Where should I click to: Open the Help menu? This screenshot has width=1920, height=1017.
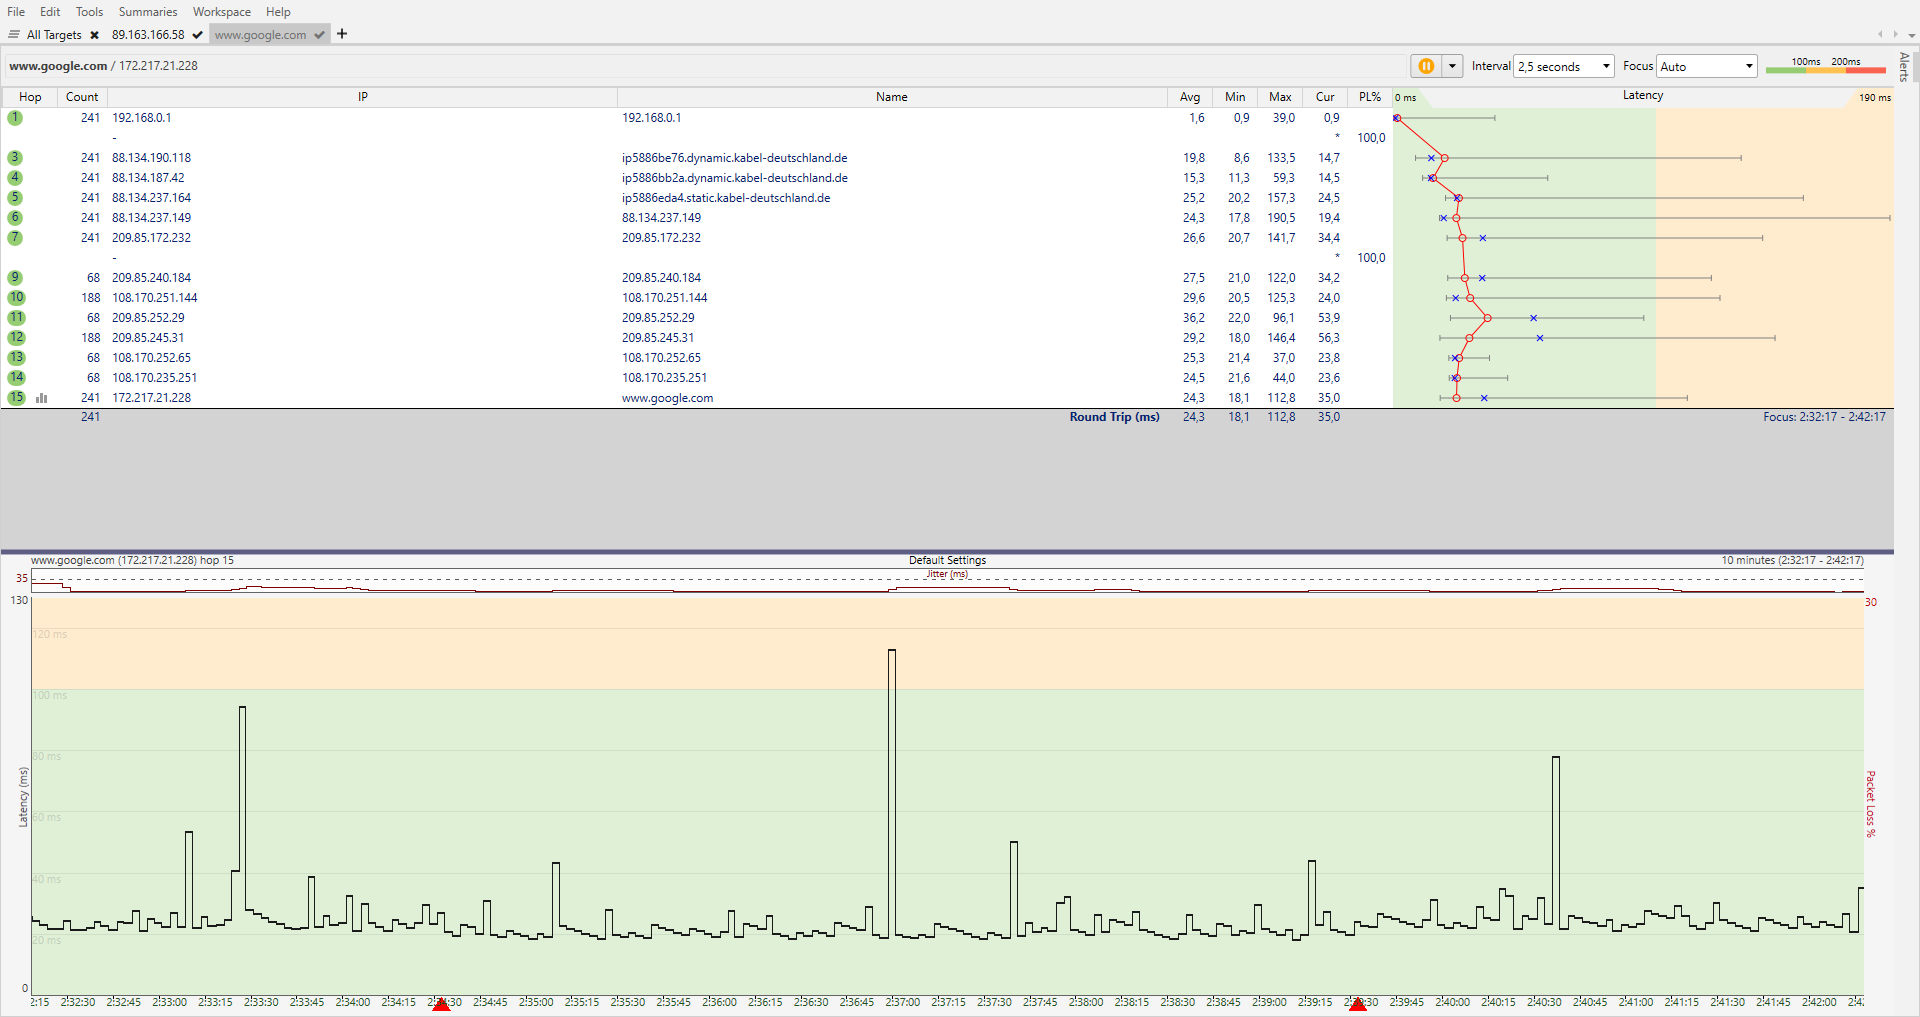[x=278, y=12]
